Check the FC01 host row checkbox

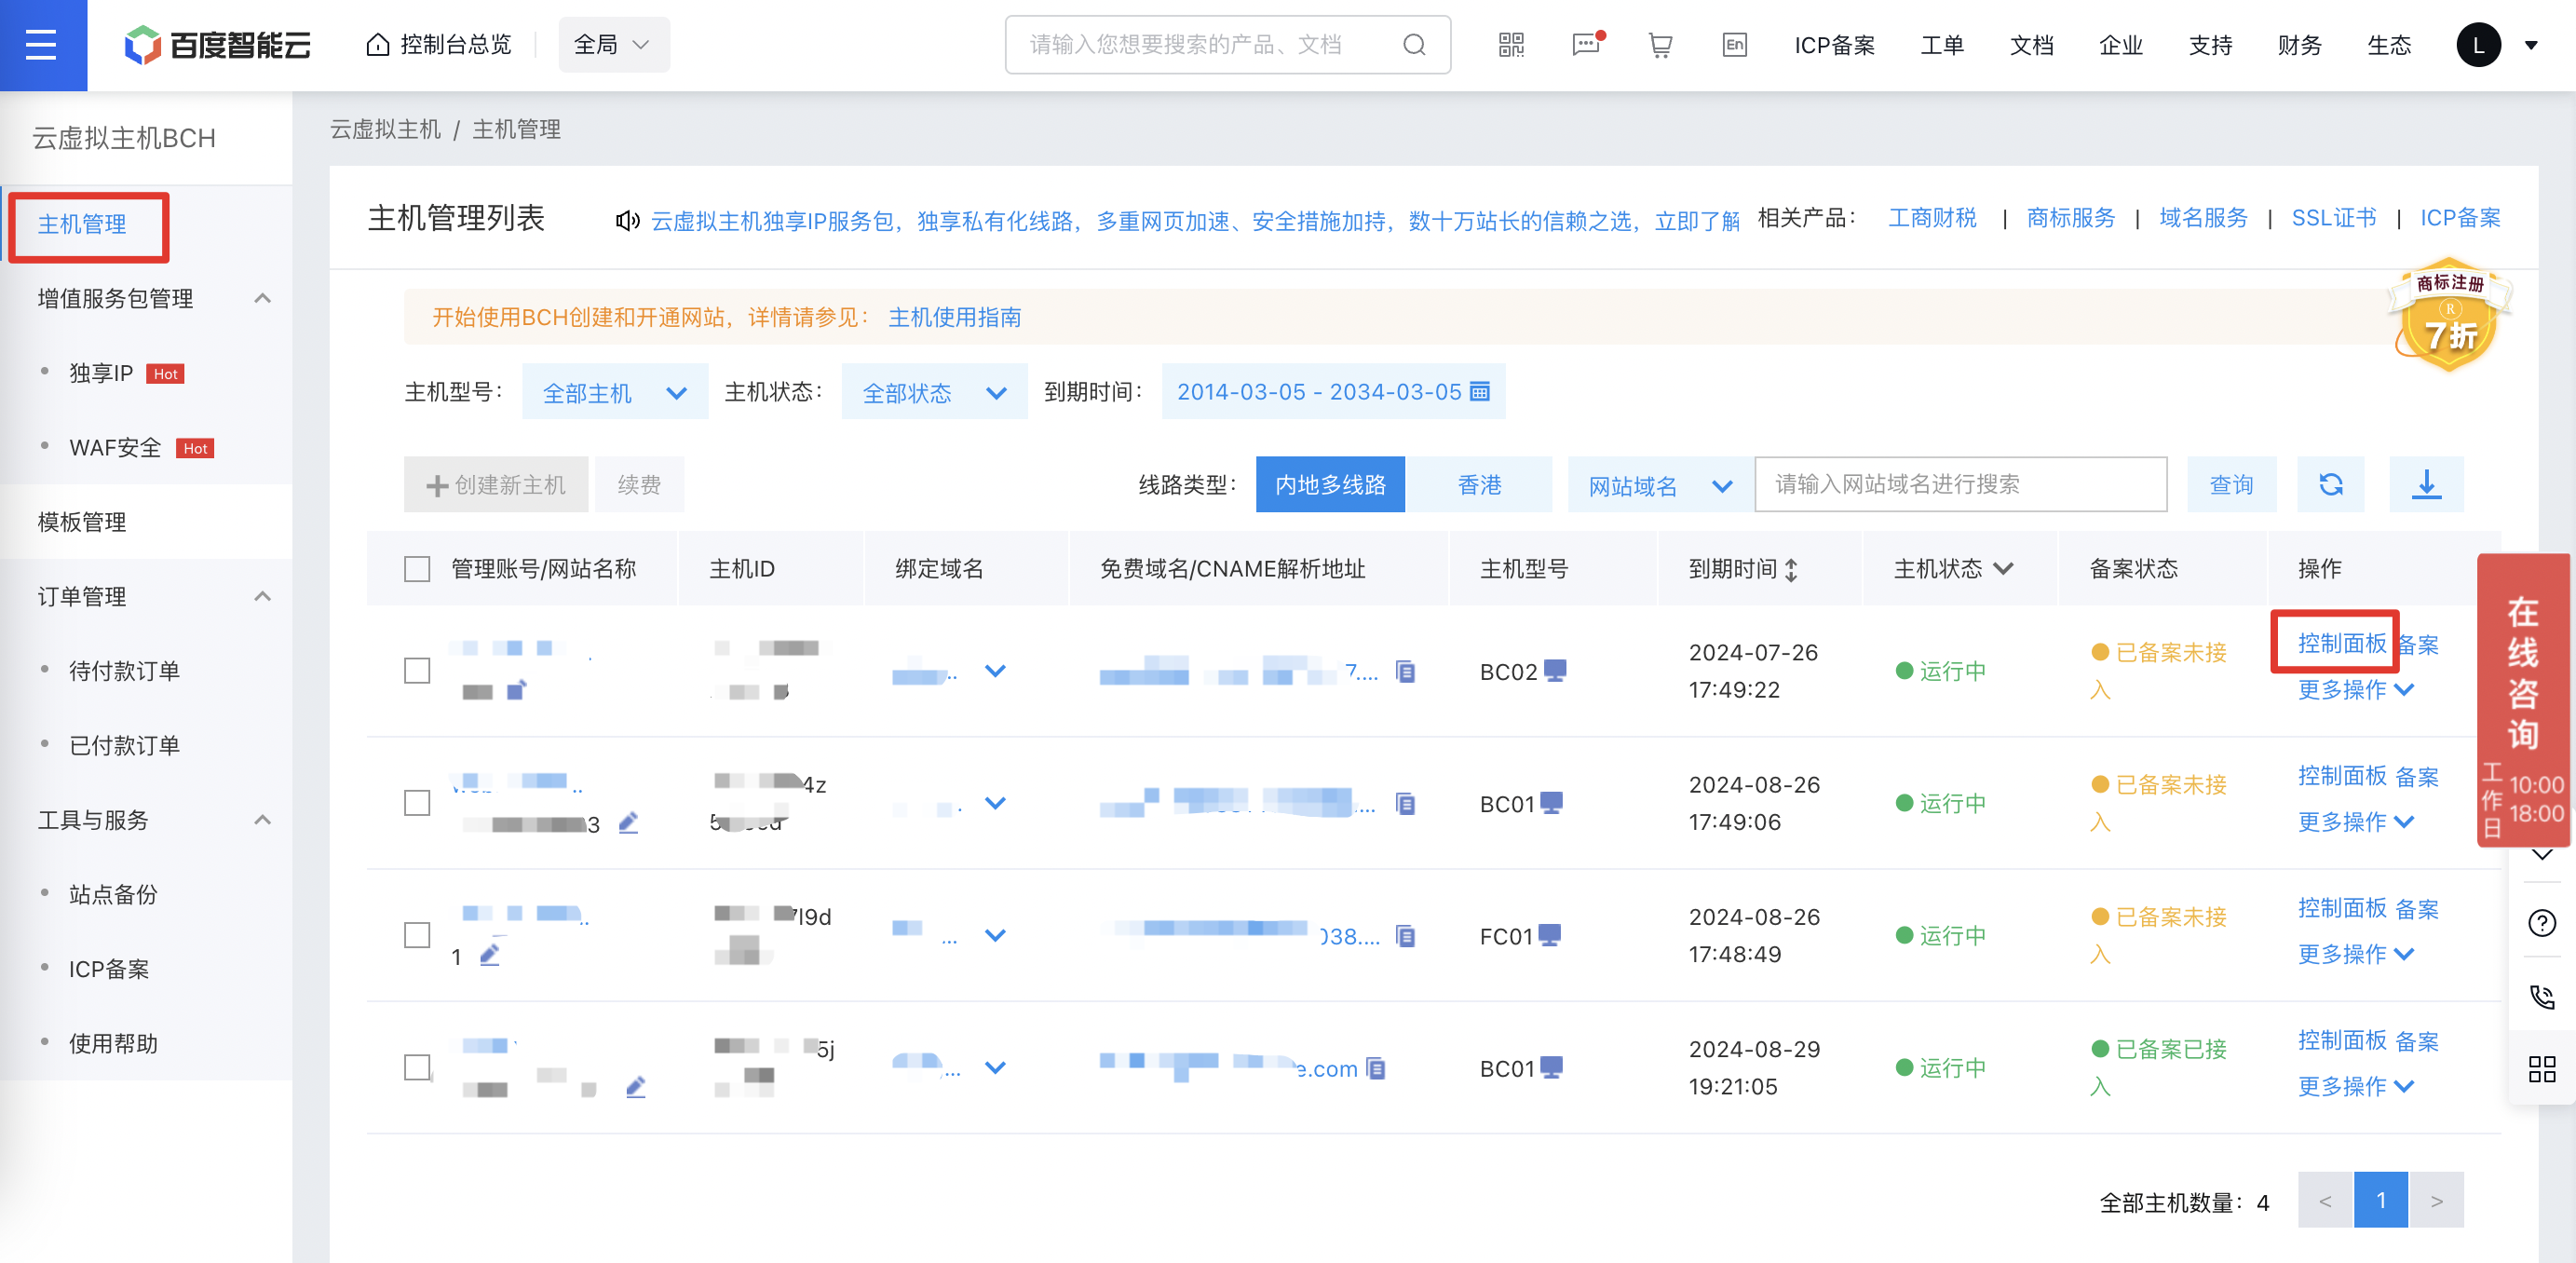417,936
